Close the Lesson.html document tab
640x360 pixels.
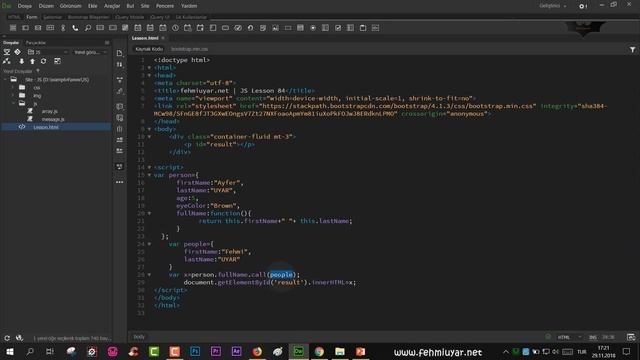[163, 38]
